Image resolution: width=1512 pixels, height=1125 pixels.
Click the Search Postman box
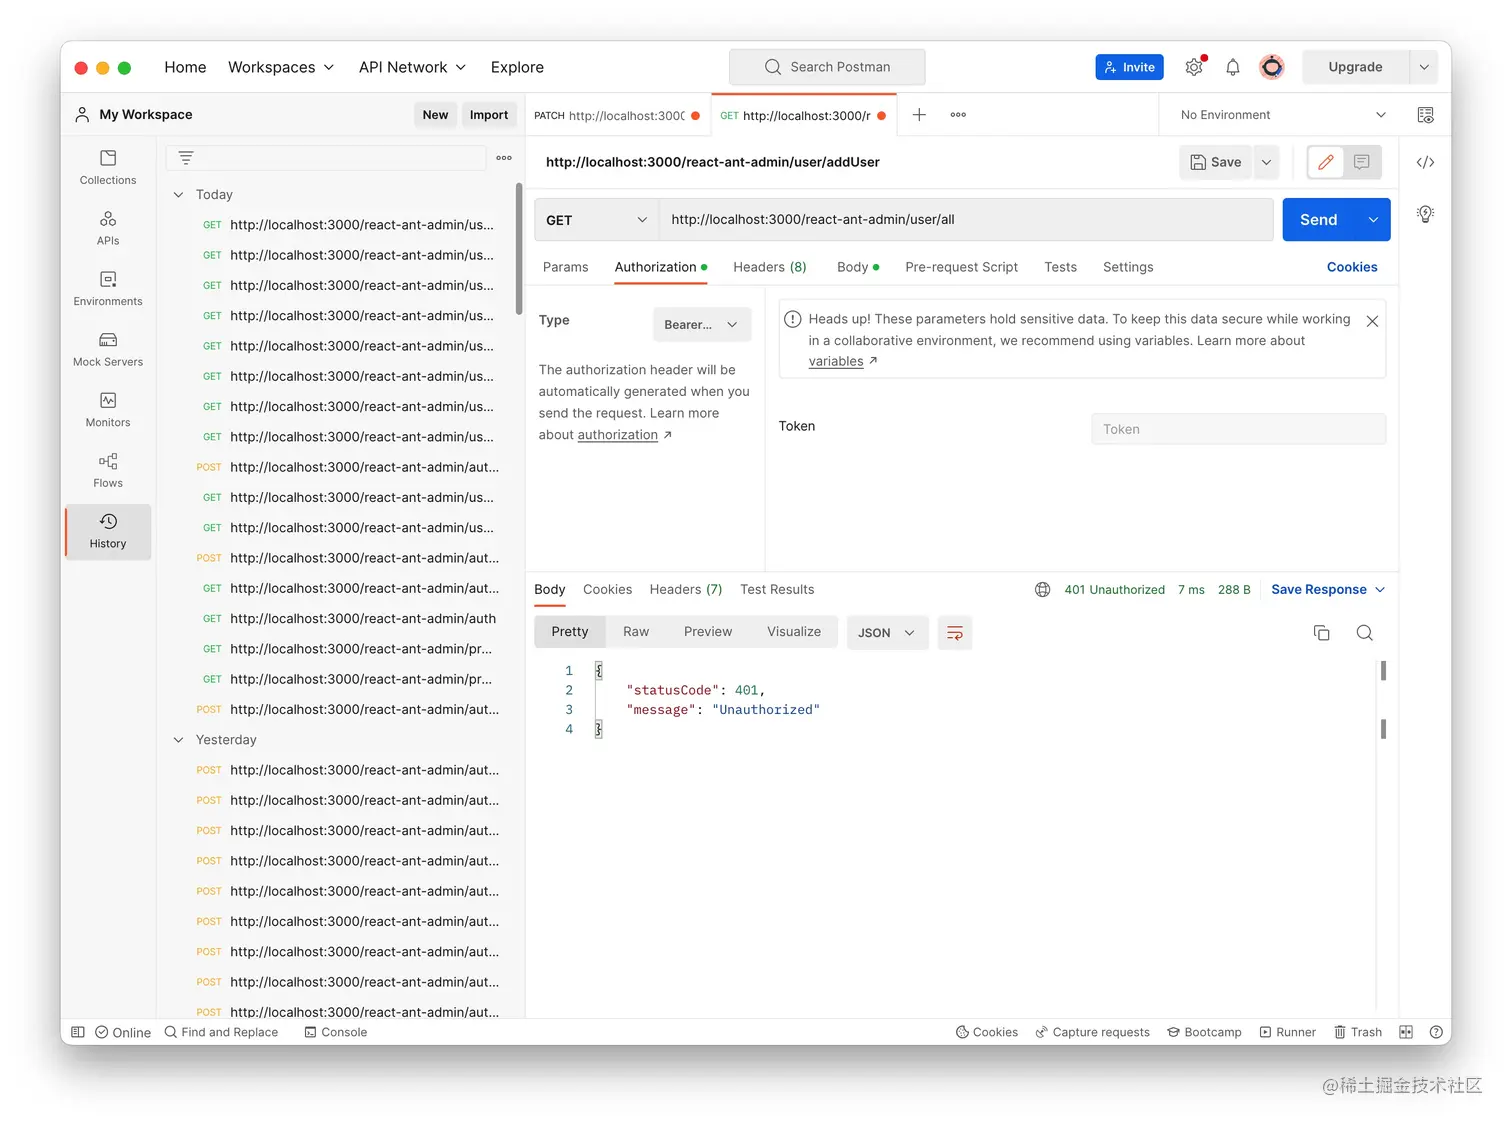(x=827, y=67)
